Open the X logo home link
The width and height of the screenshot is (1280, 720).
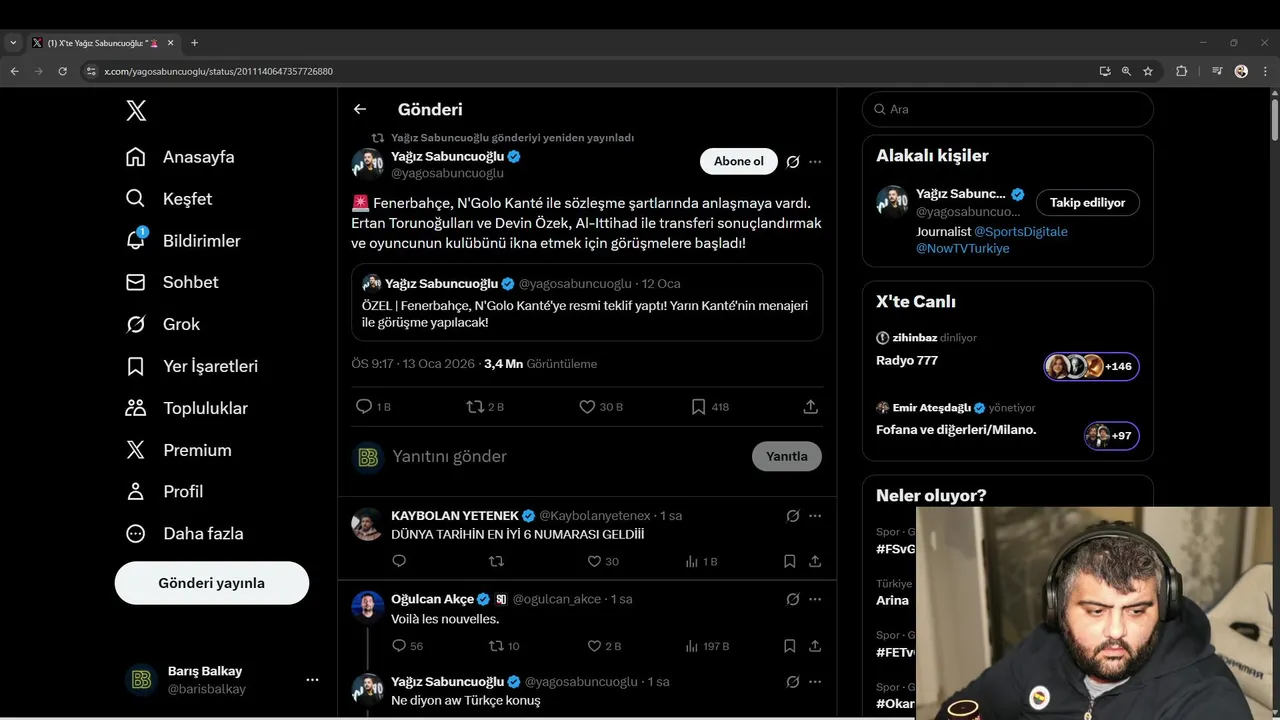point(136,111)
